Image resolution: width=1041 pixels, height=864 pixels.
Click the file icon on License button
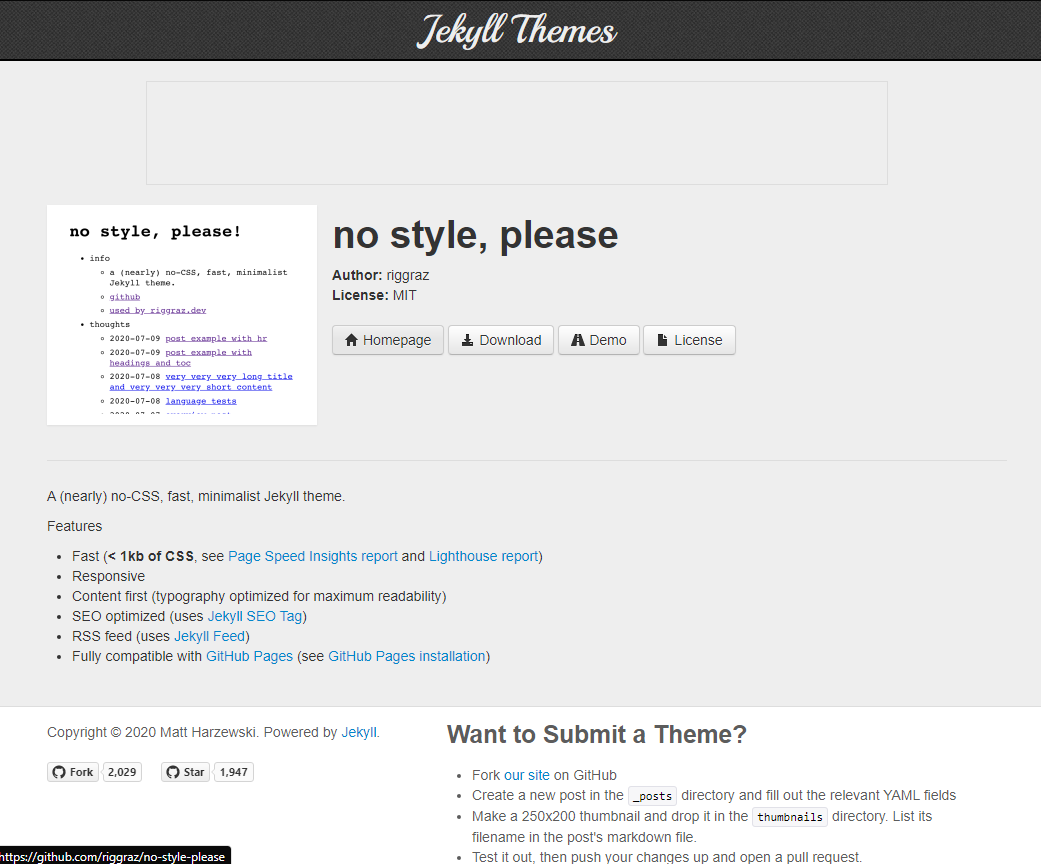tap(662, 340)
